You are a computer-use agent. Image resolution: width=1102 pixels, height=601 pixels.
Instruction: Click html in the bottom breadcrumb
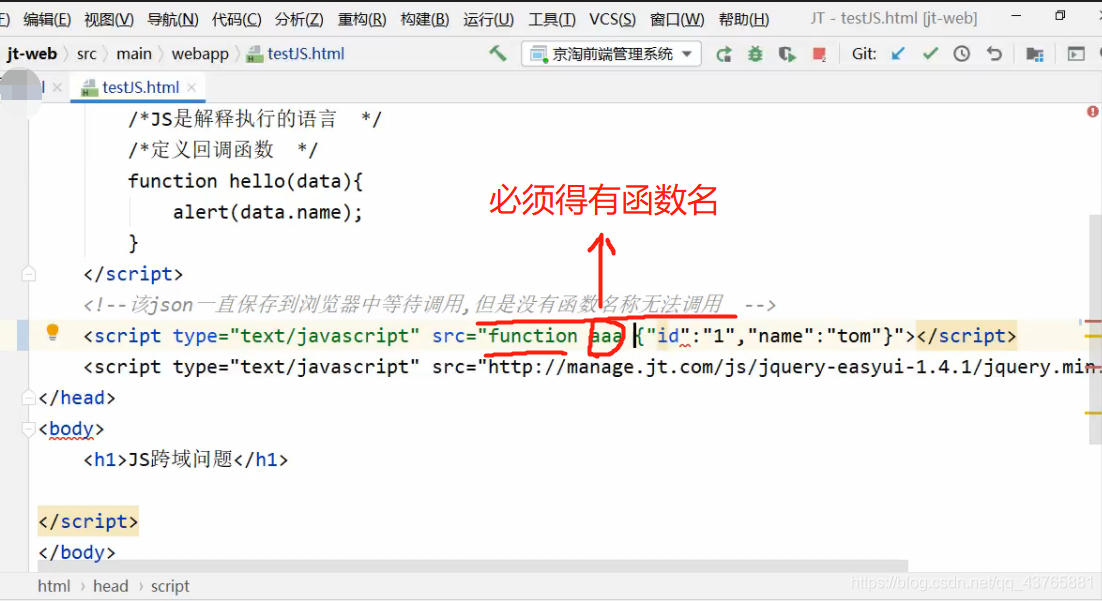pos(54,586)
